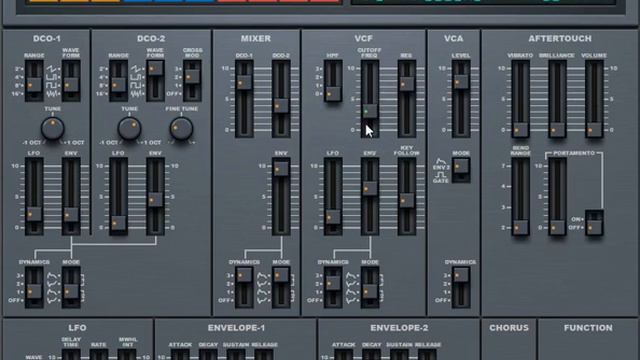The height and width of the screenshot is (360, 640).
Task: Toggle VCA Mode between ENV 2 and Gate
Action: pos(461,170)
